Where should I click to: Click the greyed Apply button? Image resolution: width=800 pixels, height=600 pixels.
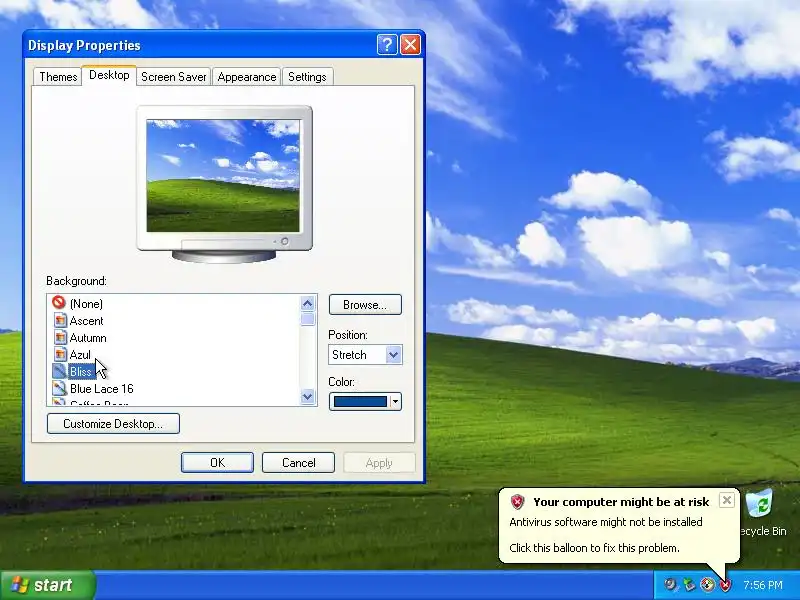[x=379, y=463]
